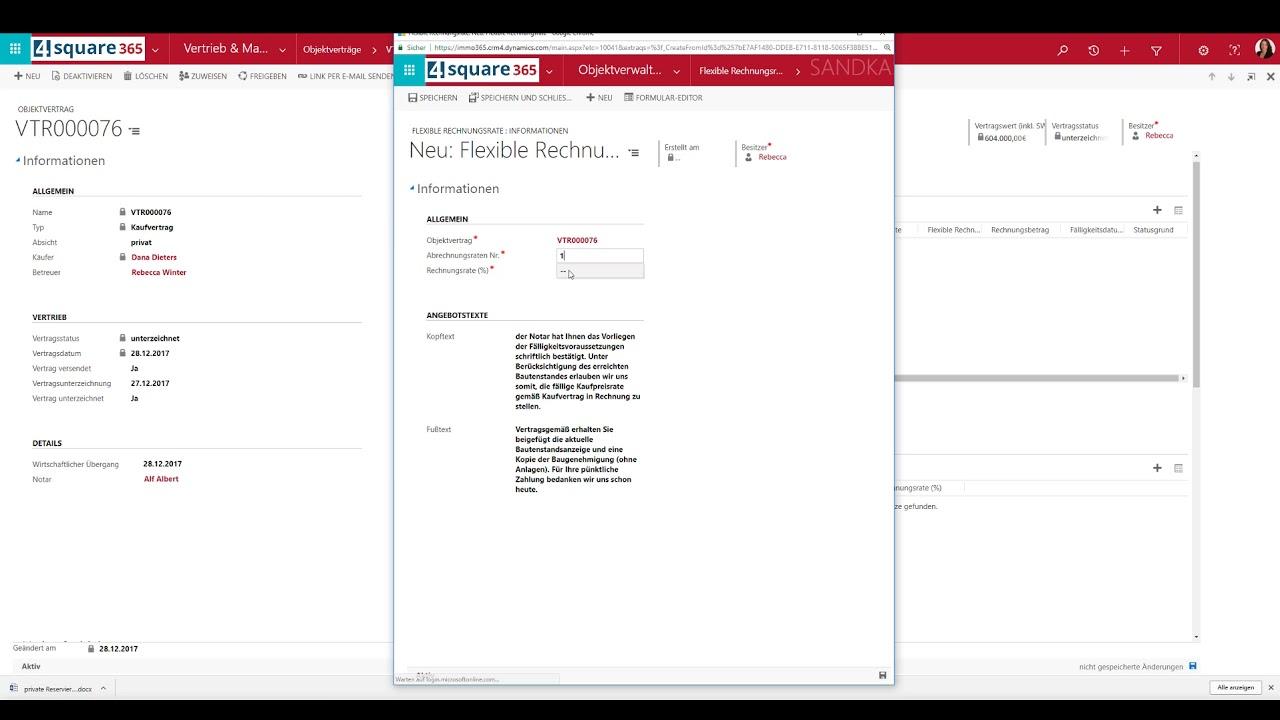This screenshot has width=1280, height=720.
Task: Click the Rechnungsrate (%) input field
Action: point(600,271)
